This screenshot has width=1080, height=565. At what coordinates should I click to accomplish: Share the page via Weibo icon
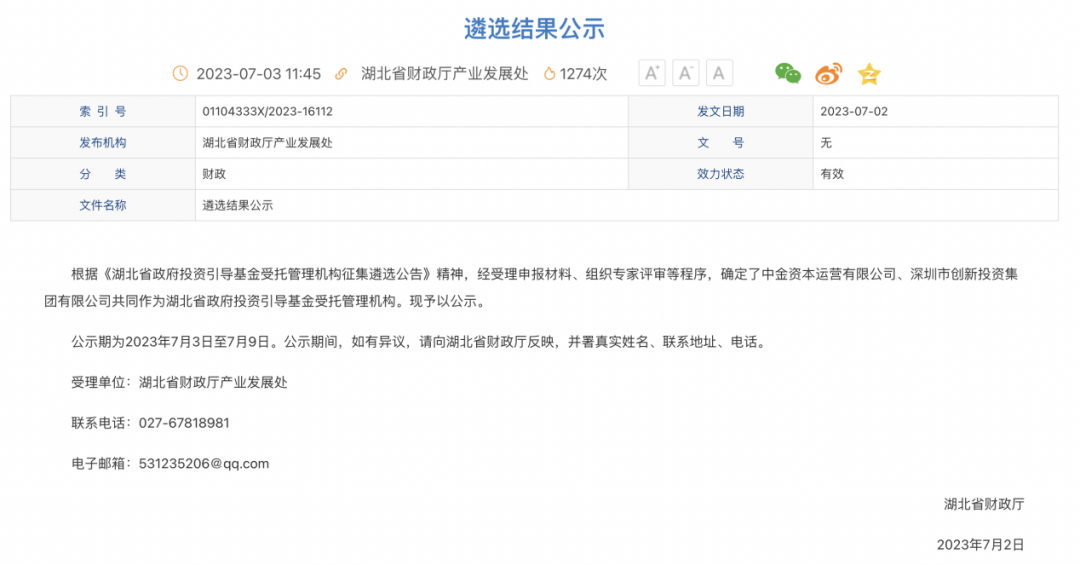828,73
